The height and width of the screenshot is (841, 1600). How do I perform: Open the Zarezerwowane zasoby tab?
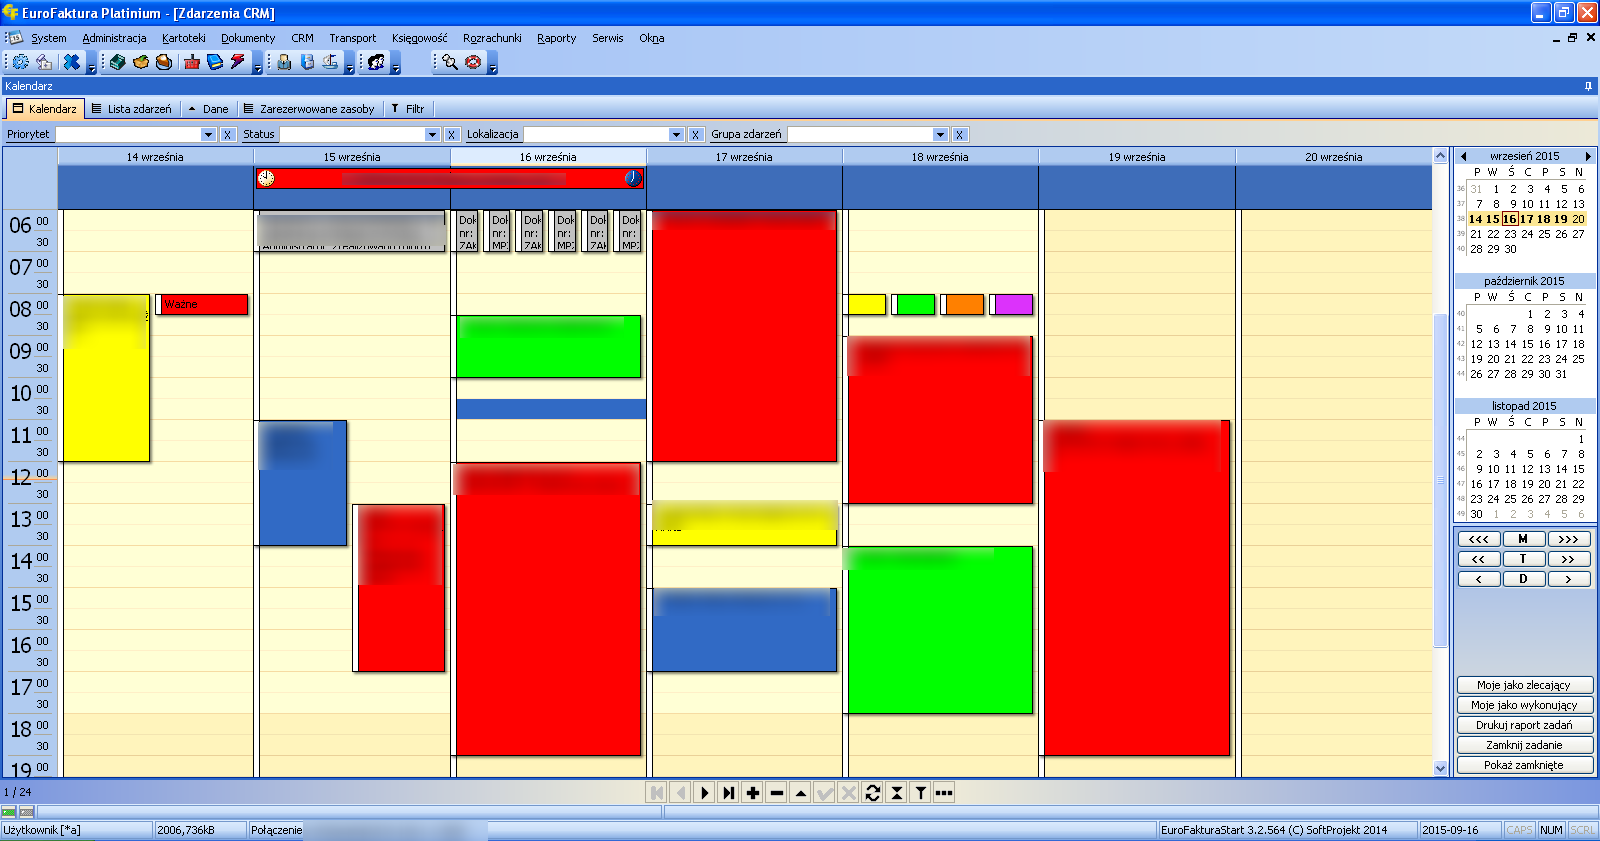click(309, 109)
